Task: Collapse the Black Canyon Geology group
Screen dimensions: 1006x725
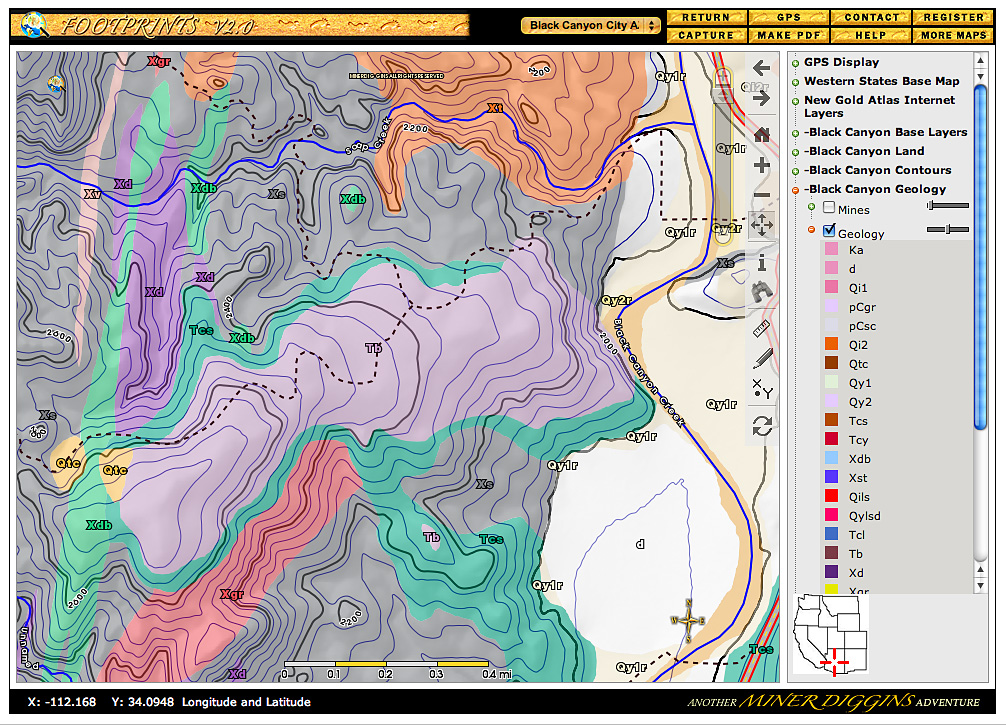Action: pyautogui.click(x=795, y=189)
